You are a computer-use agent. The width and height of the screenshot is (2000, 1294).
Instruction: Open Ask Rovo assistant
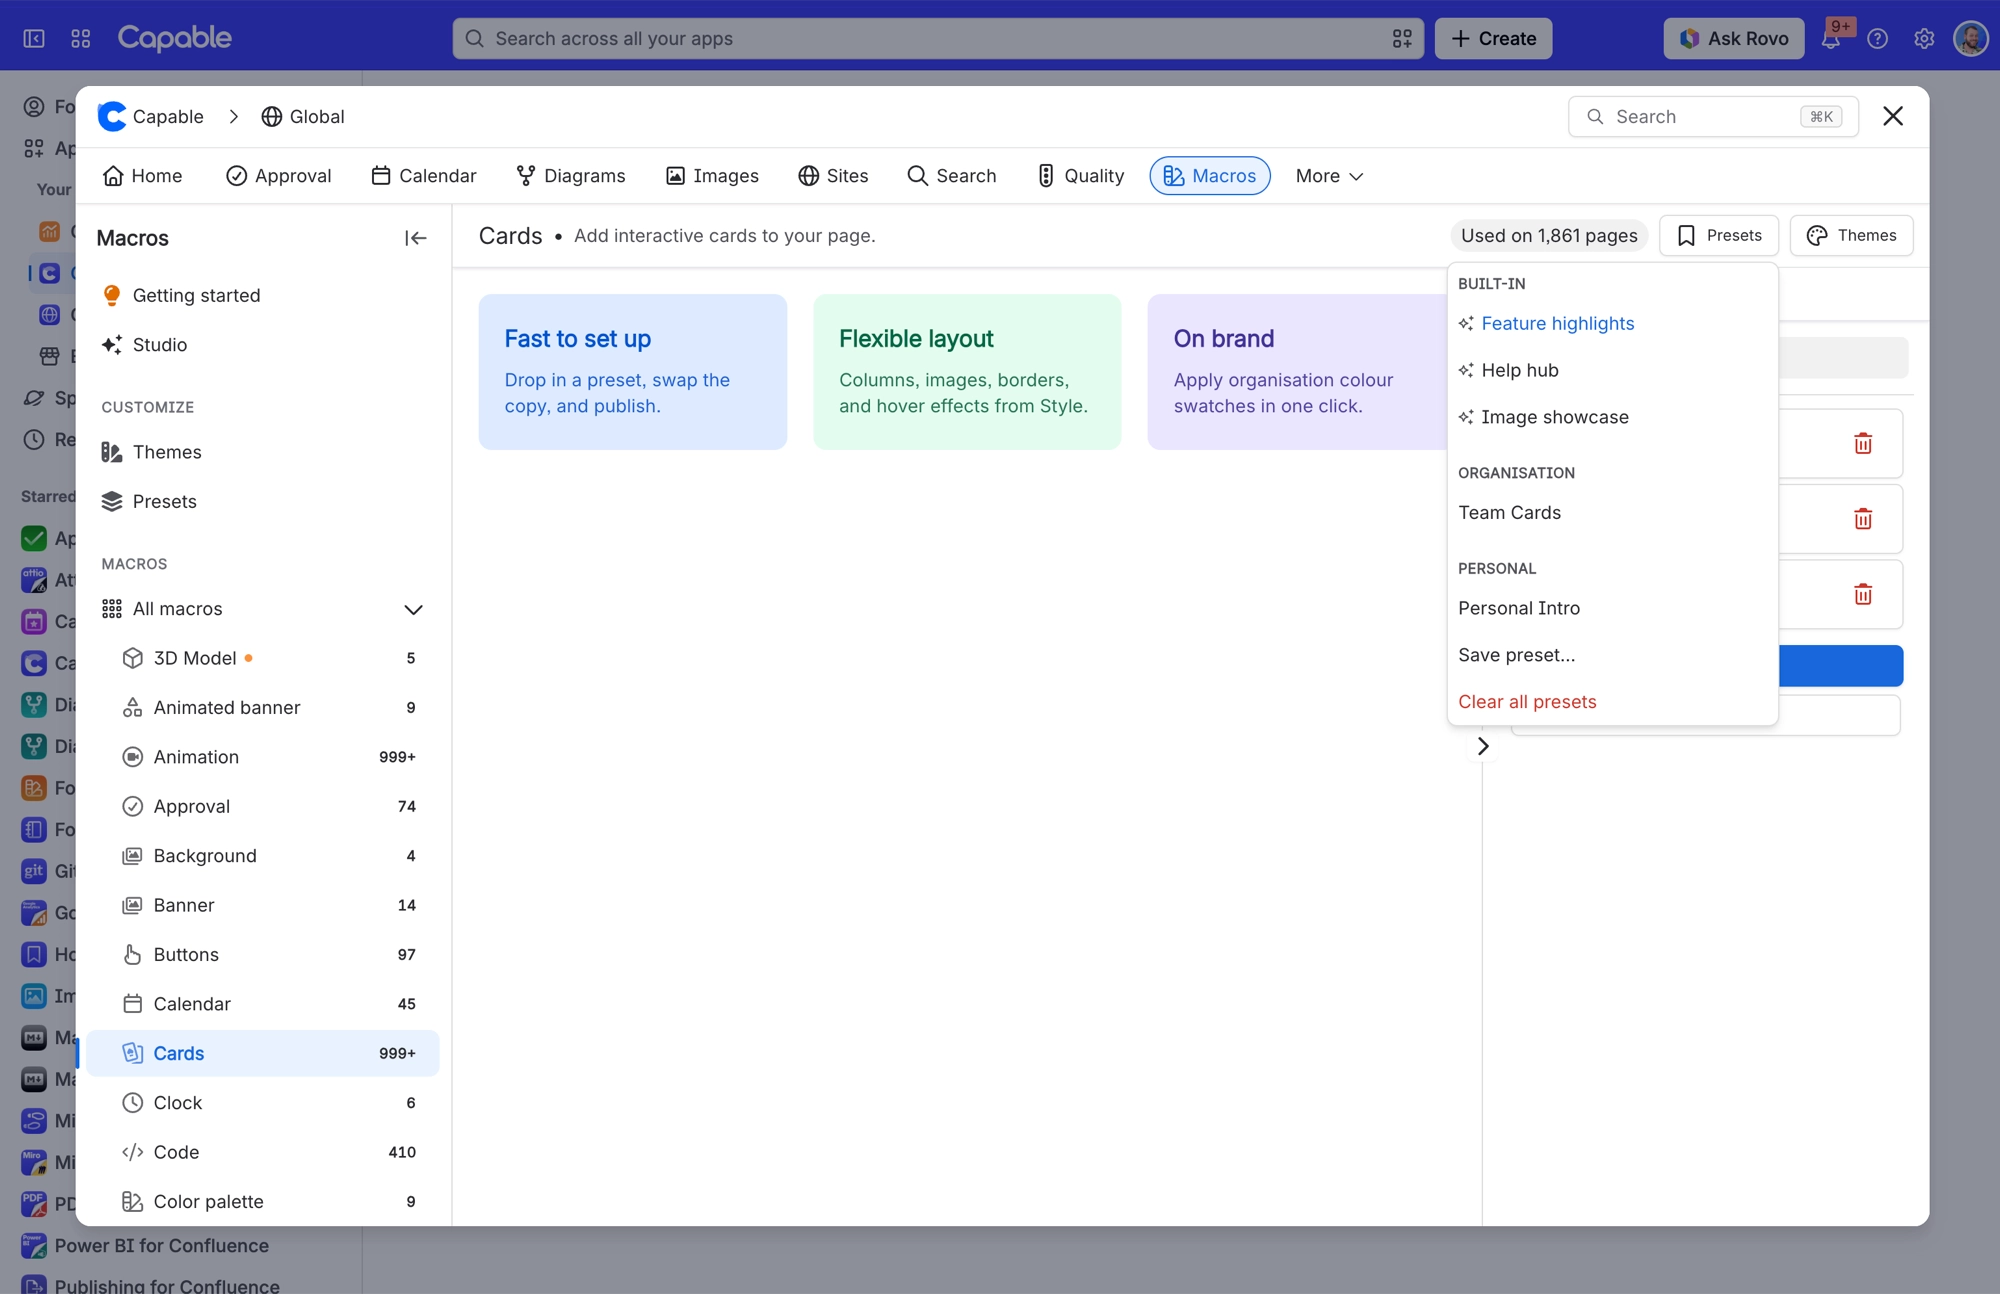[1734, 38]
